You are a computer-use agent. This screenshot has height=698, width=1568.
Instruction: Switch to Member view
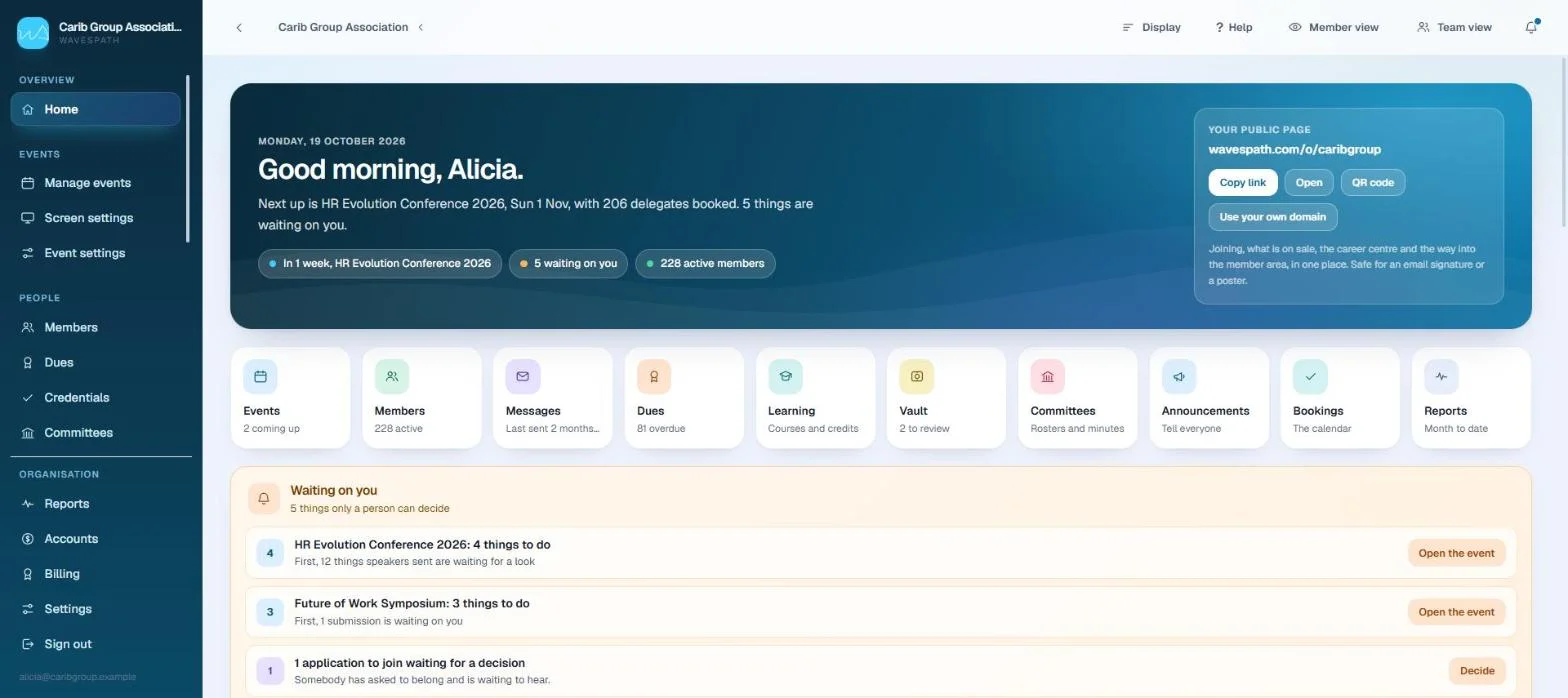[x=1333, y=27]
